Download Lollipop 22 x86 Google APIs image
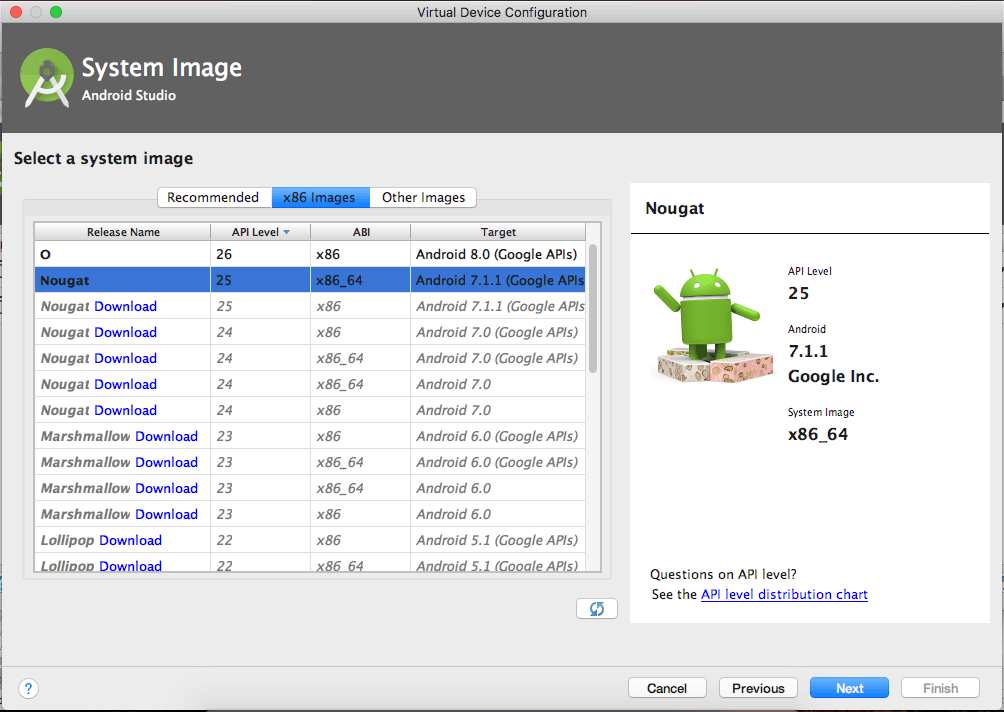This screenshot has height=712, width=1004. [x=131, y=540]
